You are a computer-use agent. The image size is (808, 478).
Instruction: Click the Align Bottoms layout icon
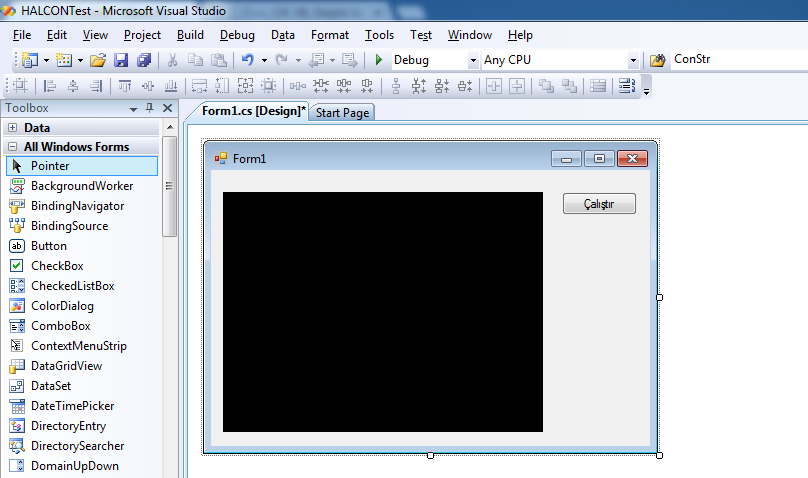(171, 86)
